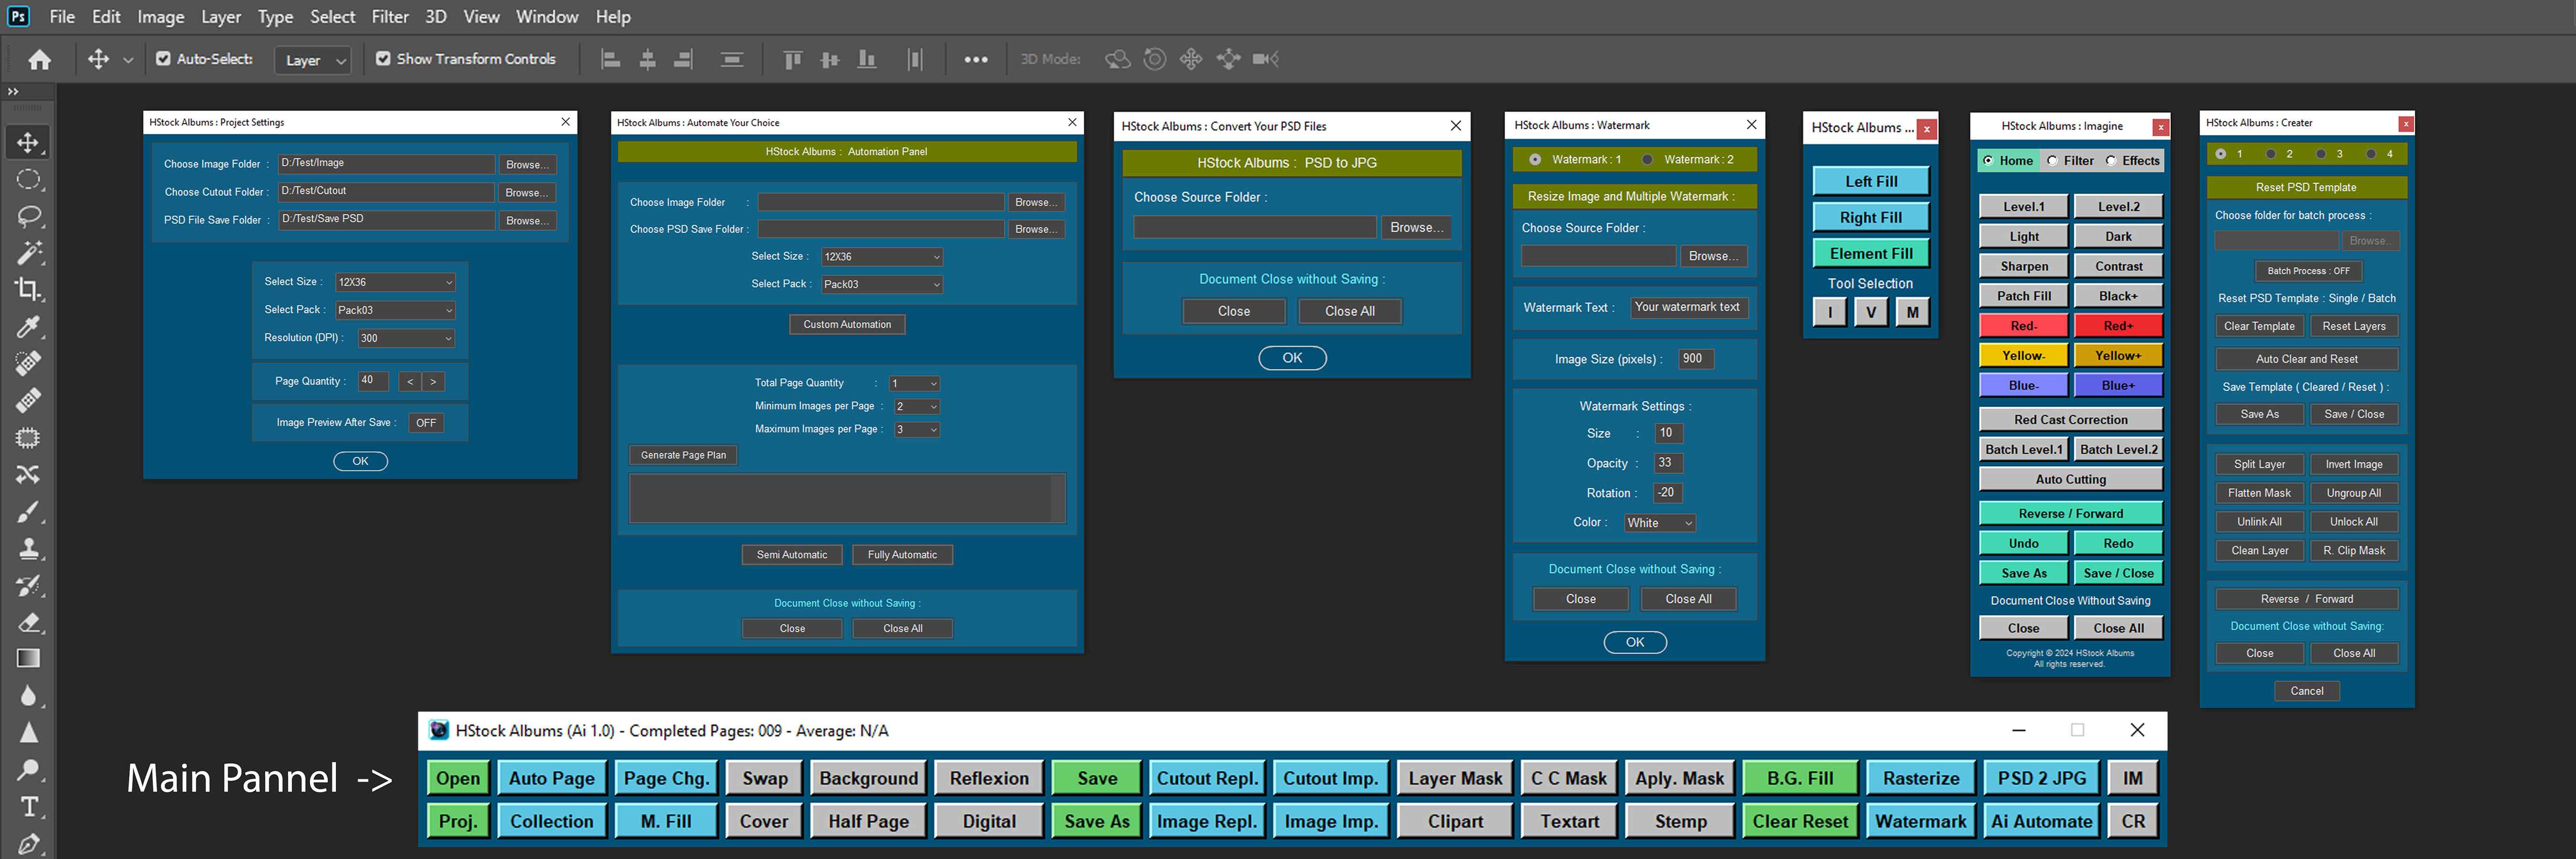Open the three-dots align options menu
The image size is (2576, 859).
975,59
